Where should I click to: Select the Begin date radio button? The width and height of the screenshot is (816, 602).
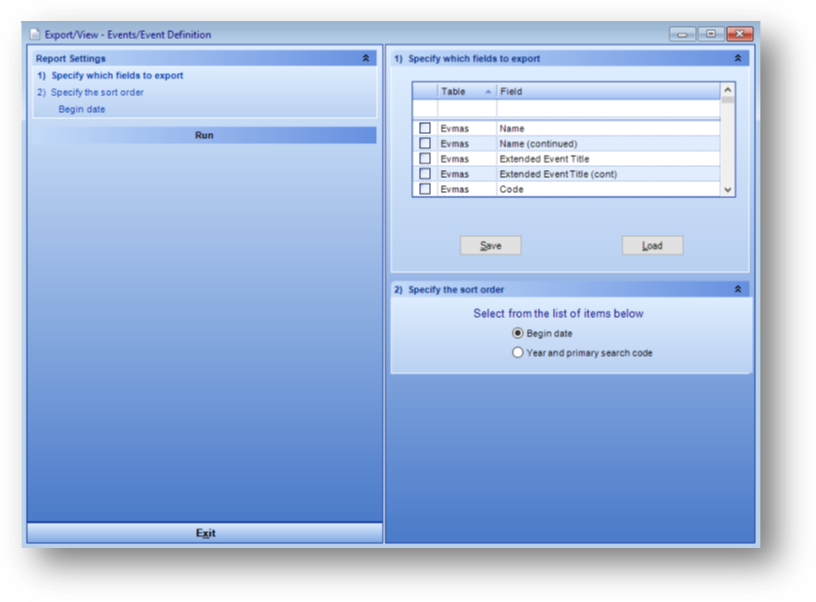(x=517, y=333)
